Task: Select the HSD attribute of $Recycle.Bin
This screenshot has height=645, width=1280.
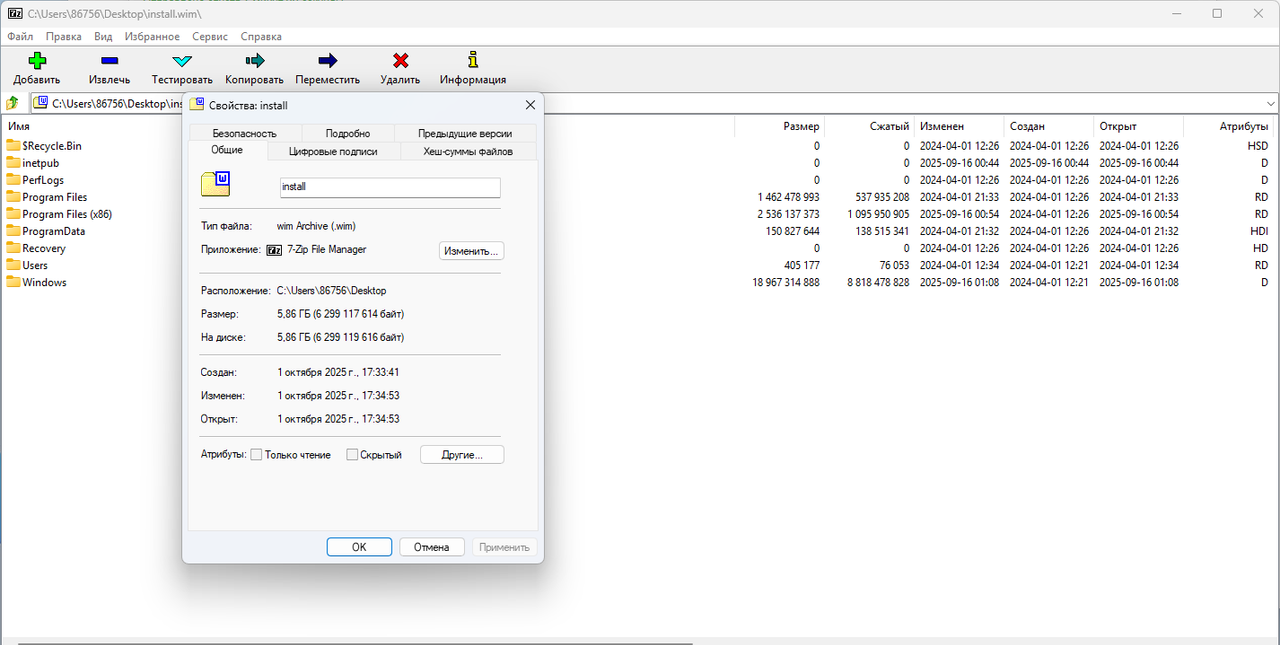Action: tap(1258, 146)
